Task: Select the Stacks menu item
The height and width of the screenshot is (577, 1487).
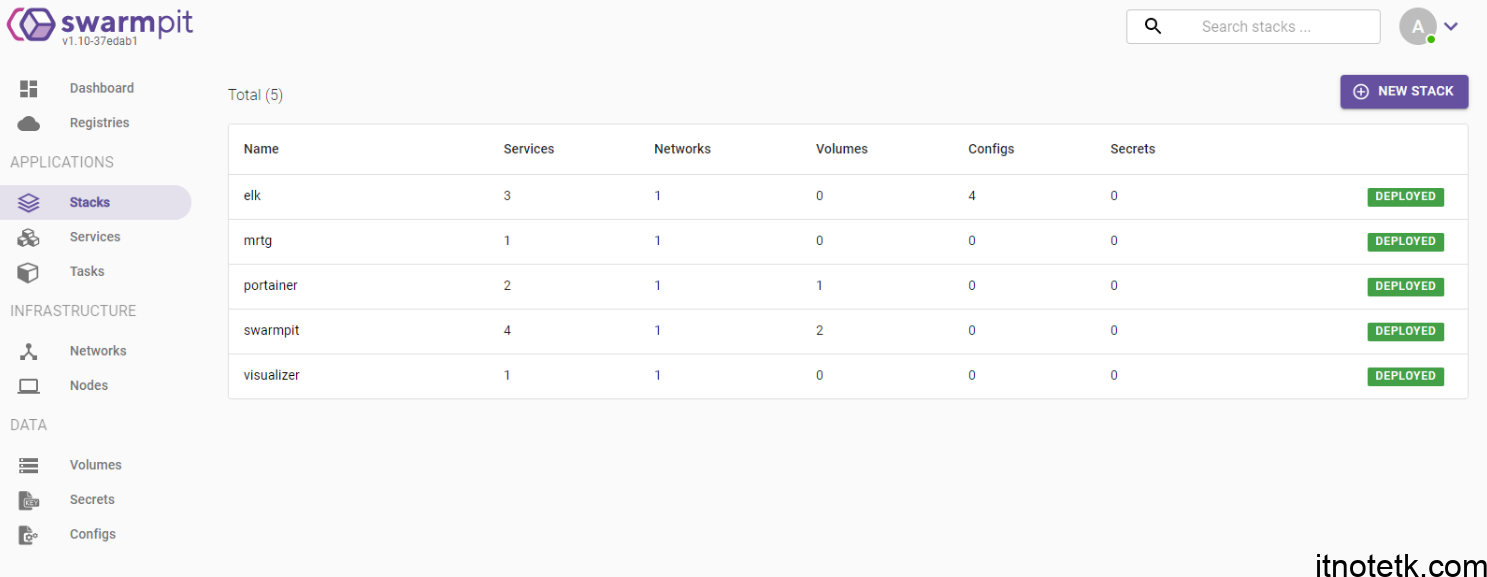Action: point(96,202)
